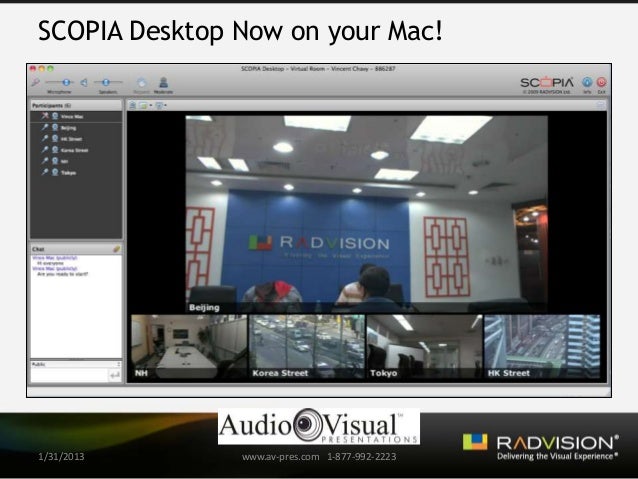The width and height of the screenshot is (638, 479).
Task: Click the yellow minimize window button
Action: pyautogui.click(x=42, y=68)
